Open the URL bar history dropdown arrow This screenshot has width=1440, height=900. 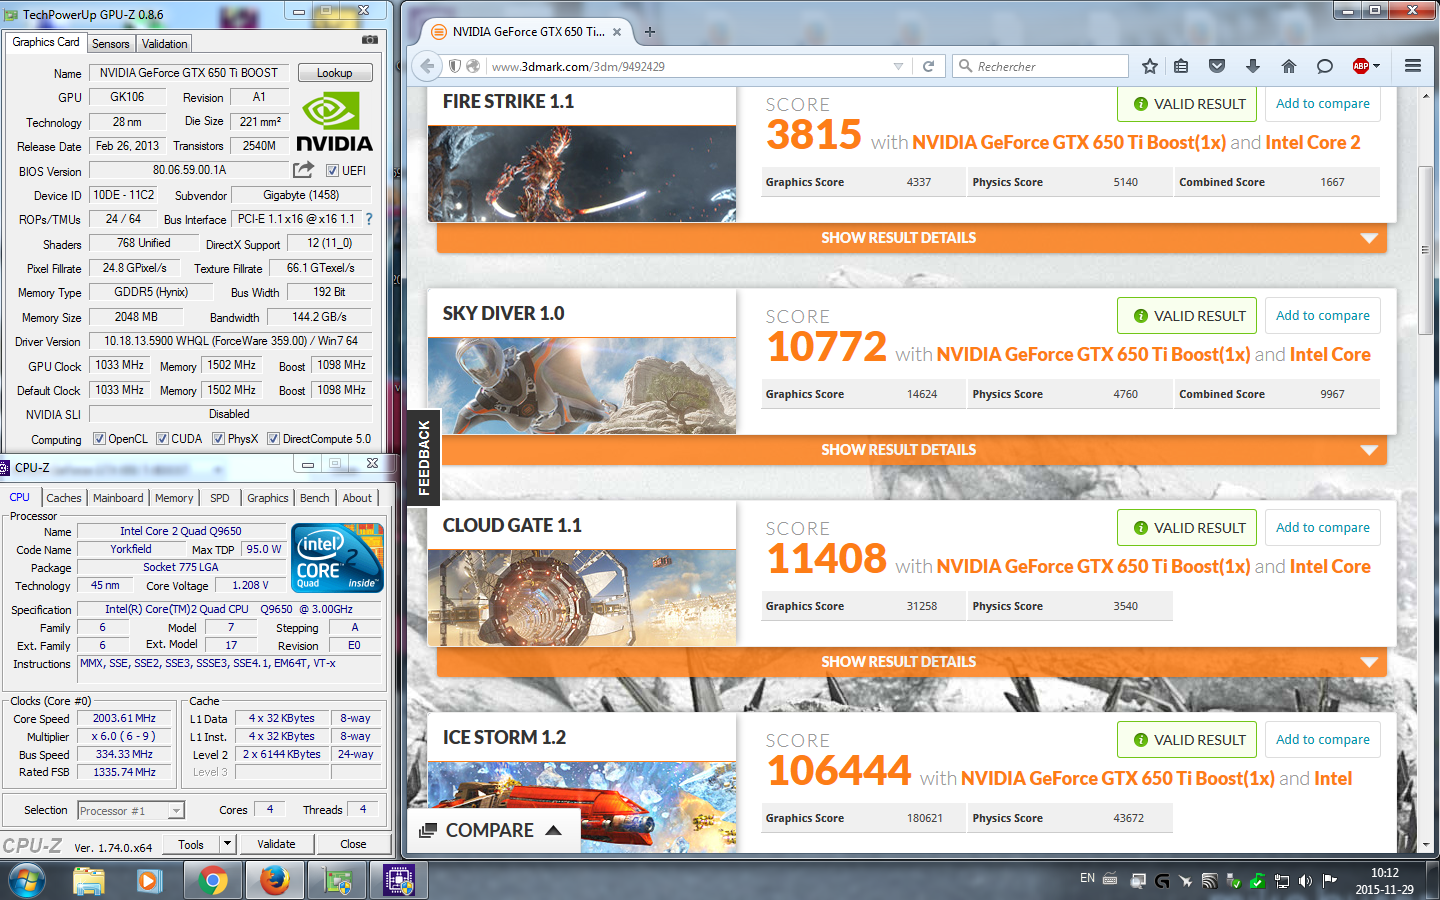tap(898, 66)
